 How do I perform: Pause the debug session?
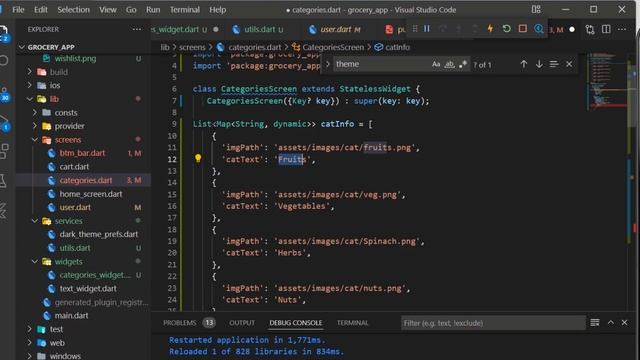coord(427,29)
